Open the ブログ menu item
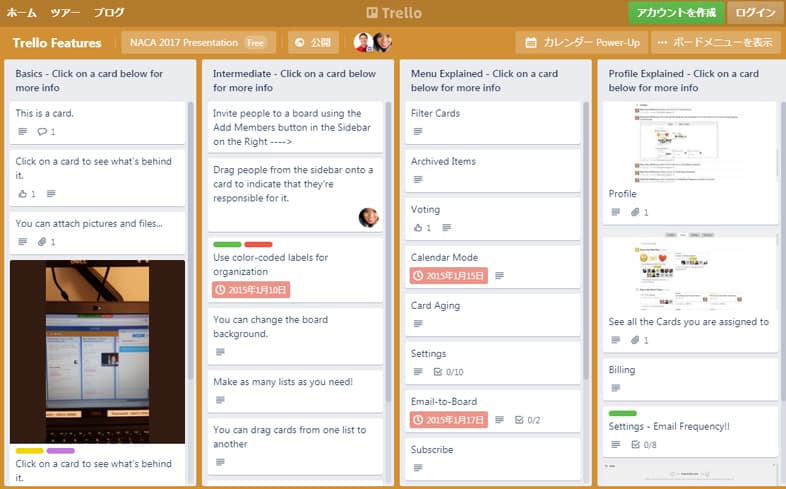 coord(109,13)
